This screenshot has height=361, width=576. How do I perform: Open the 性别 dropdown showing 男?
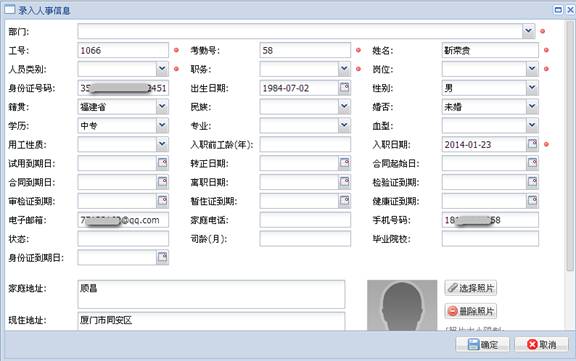click(532, 88)
